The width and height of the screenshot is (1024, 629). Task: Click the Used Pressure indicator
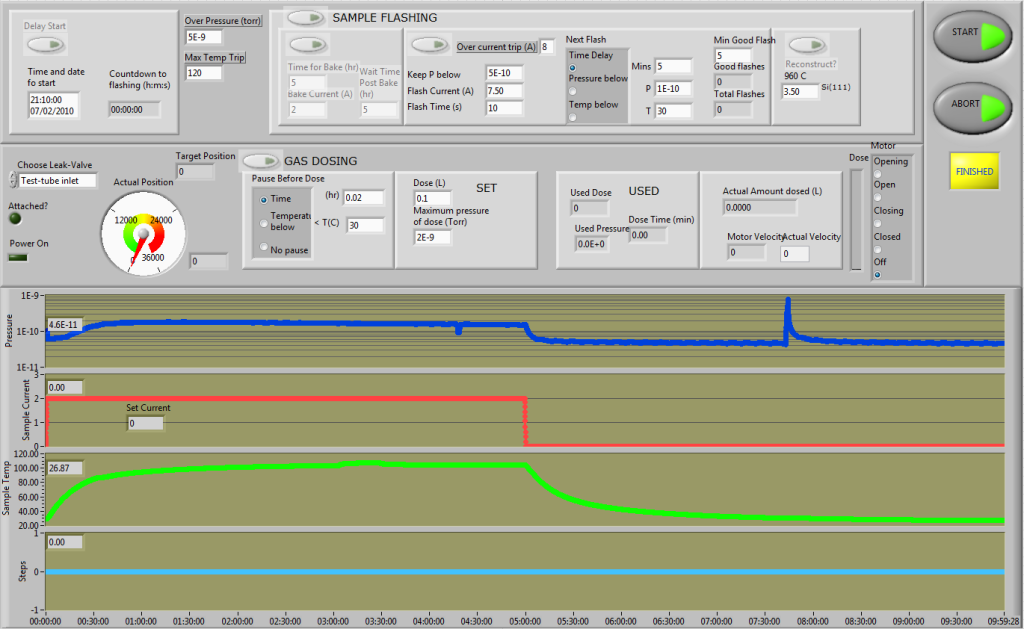tap(592, 244)
